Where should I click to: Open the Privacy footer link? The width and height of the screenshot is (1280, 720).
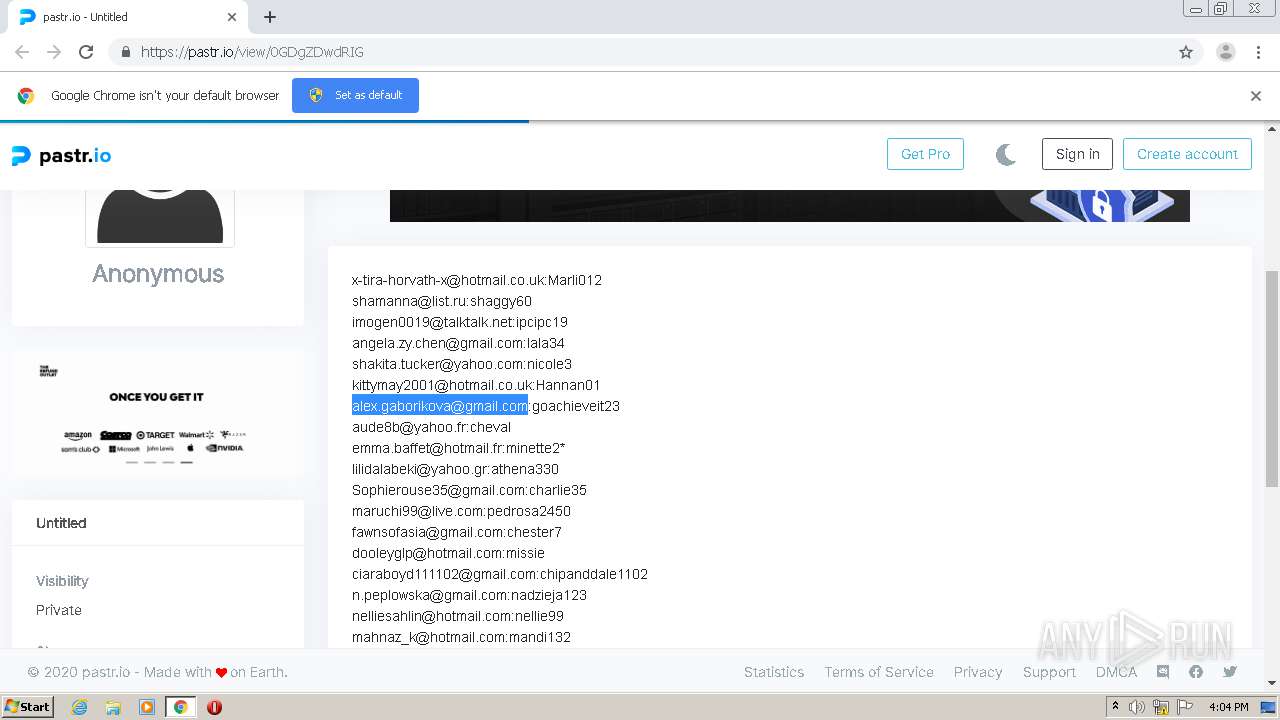[x=978, y=672]
